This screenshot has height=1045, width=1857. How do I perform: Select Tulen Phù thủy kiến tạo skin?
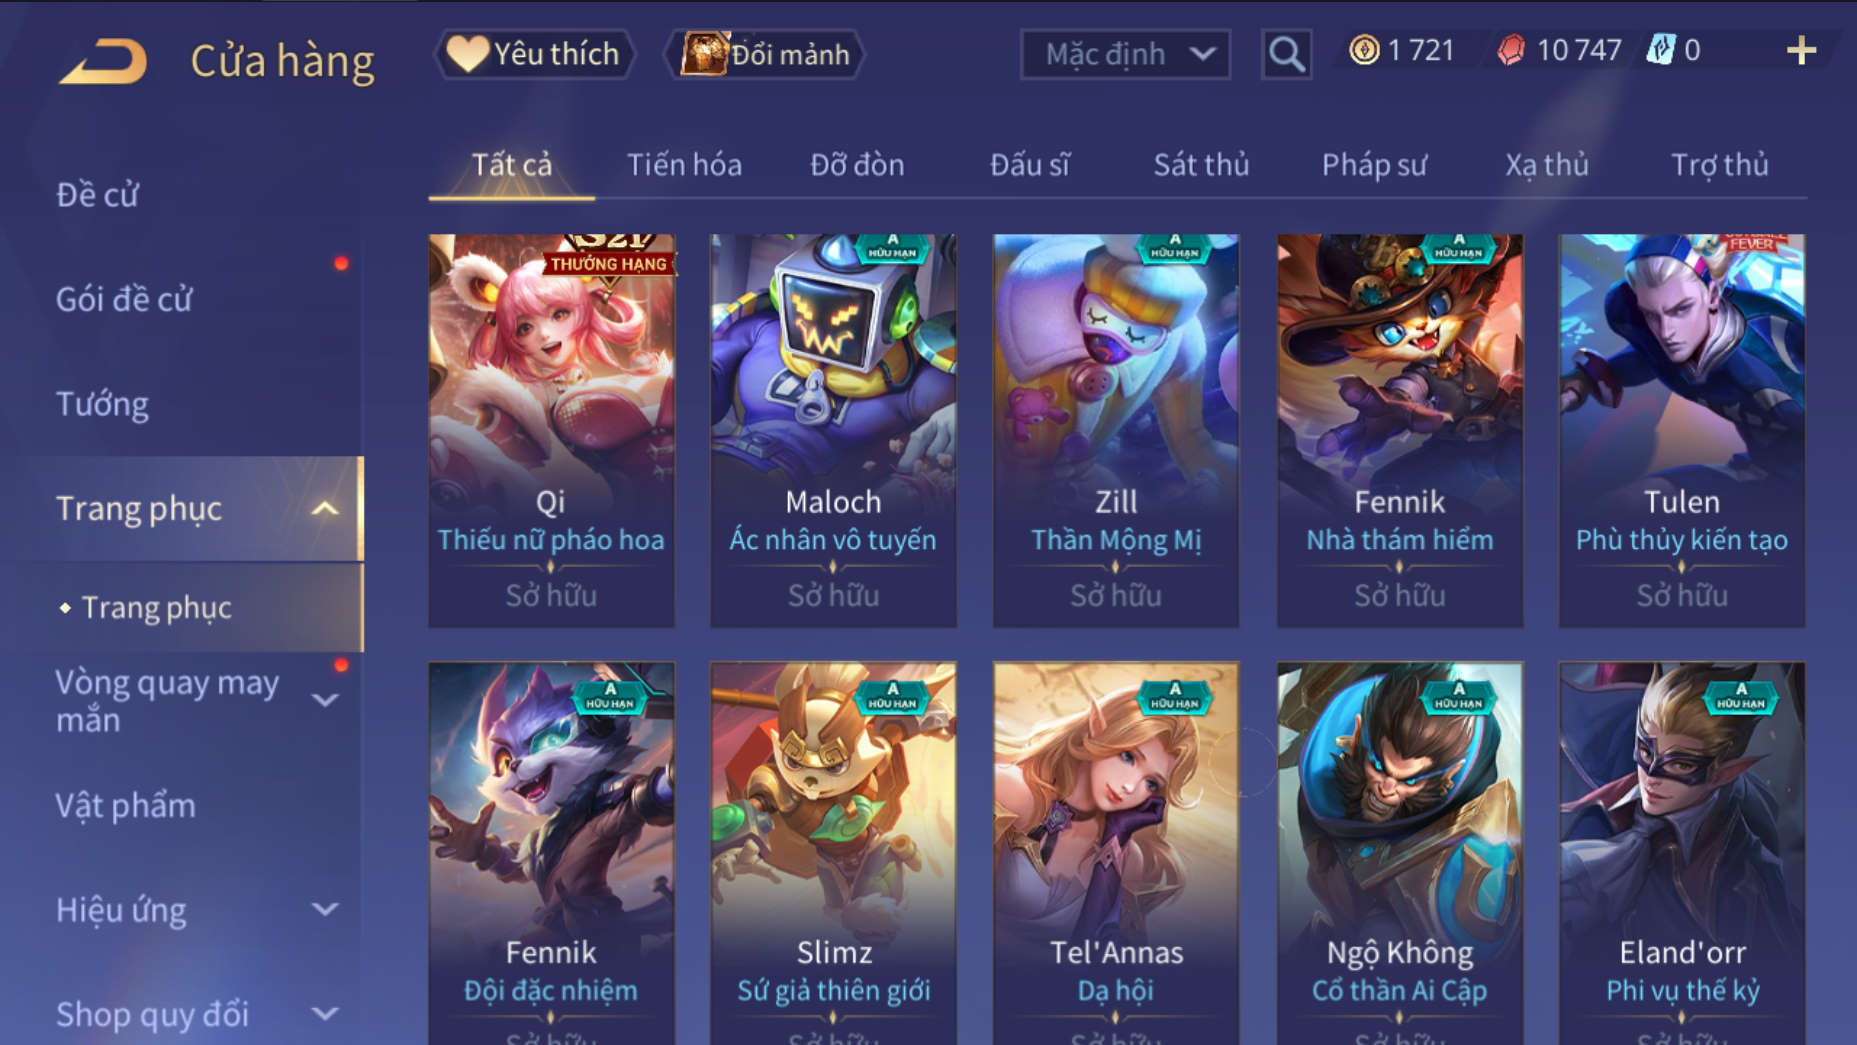click(1682, 431)
